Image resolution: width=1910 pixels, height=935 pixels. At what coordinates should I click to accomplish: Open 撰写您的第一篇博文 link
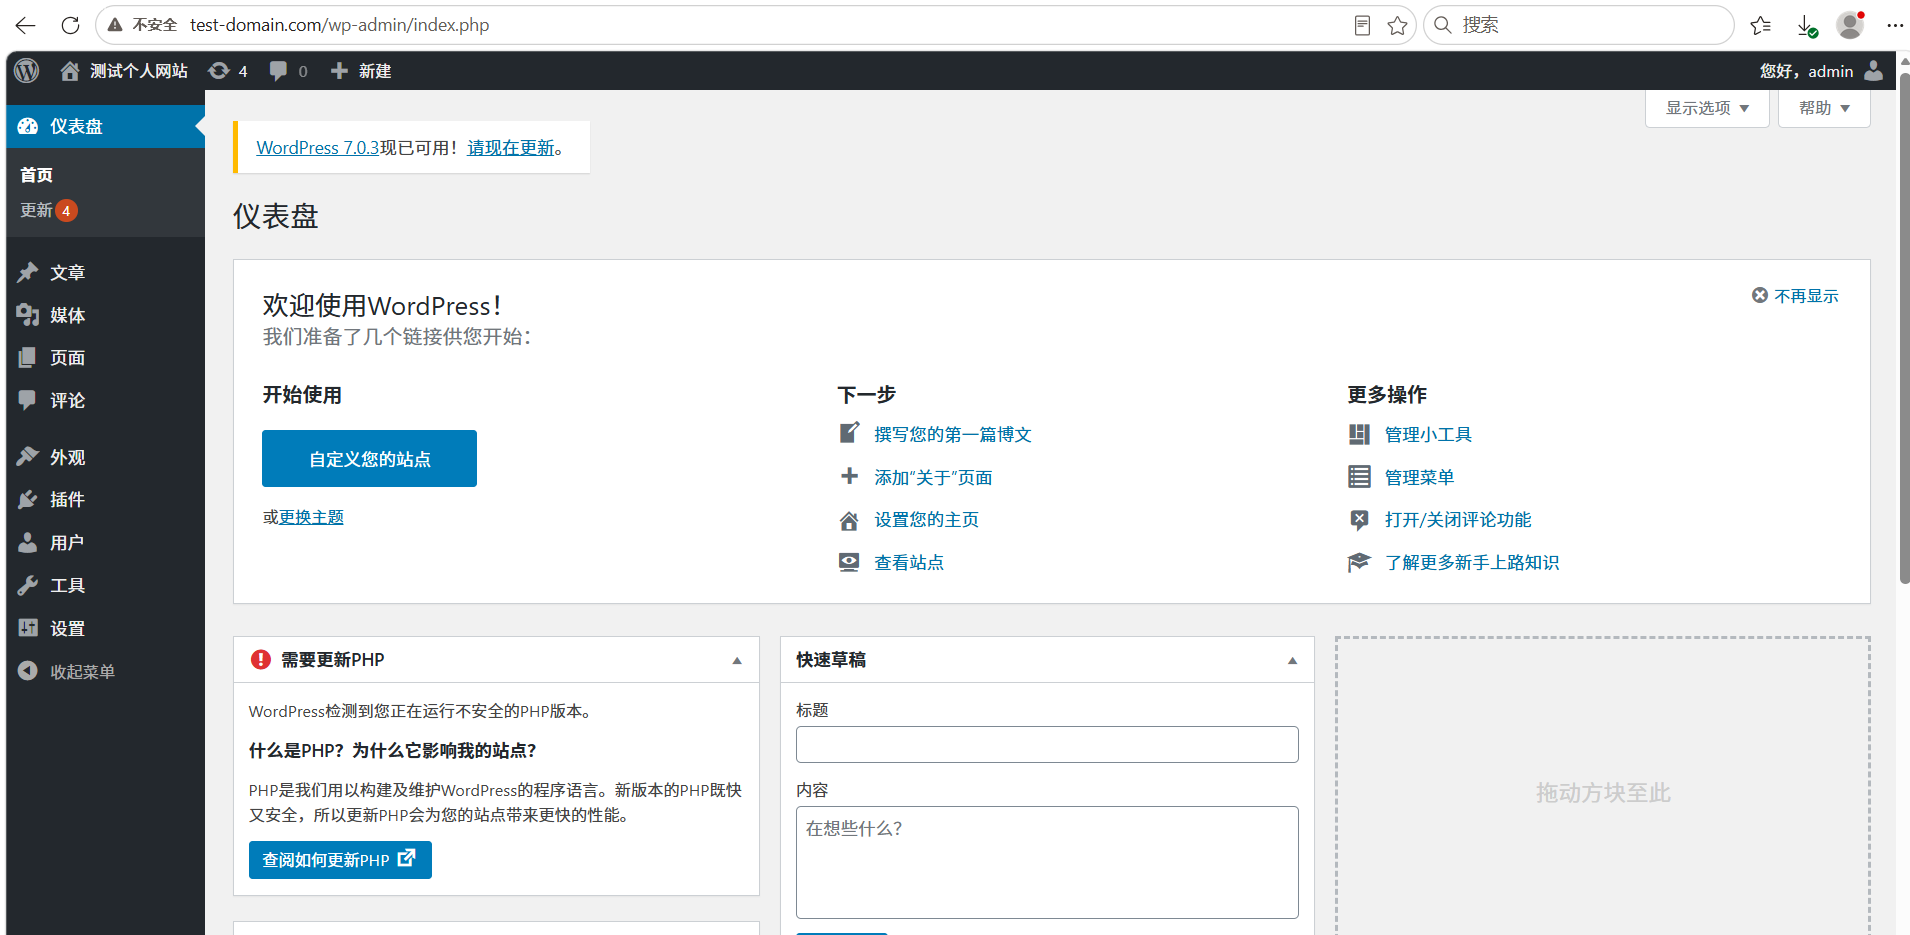pyautogui.click(x=953, y=434)
